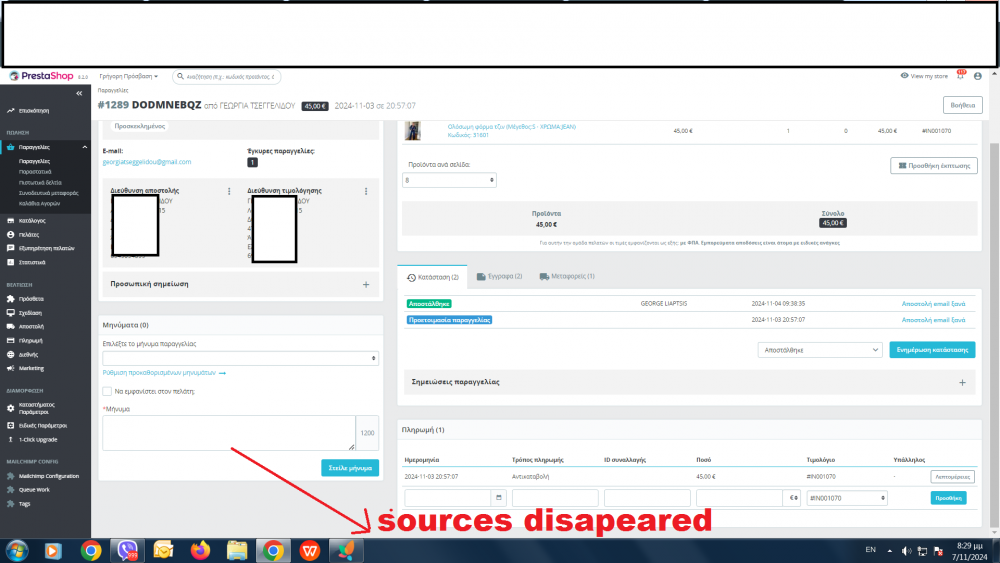Show hidden system tray icons arrow
The width and height of the screenshot is (1000, 563).
tap(890, 551)
